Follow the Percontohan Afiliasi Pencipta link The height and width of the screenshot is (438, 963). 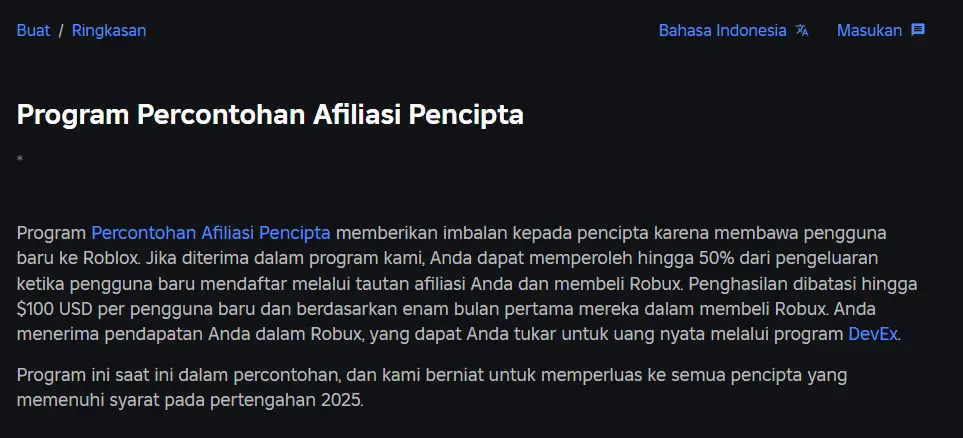[210, 233]
